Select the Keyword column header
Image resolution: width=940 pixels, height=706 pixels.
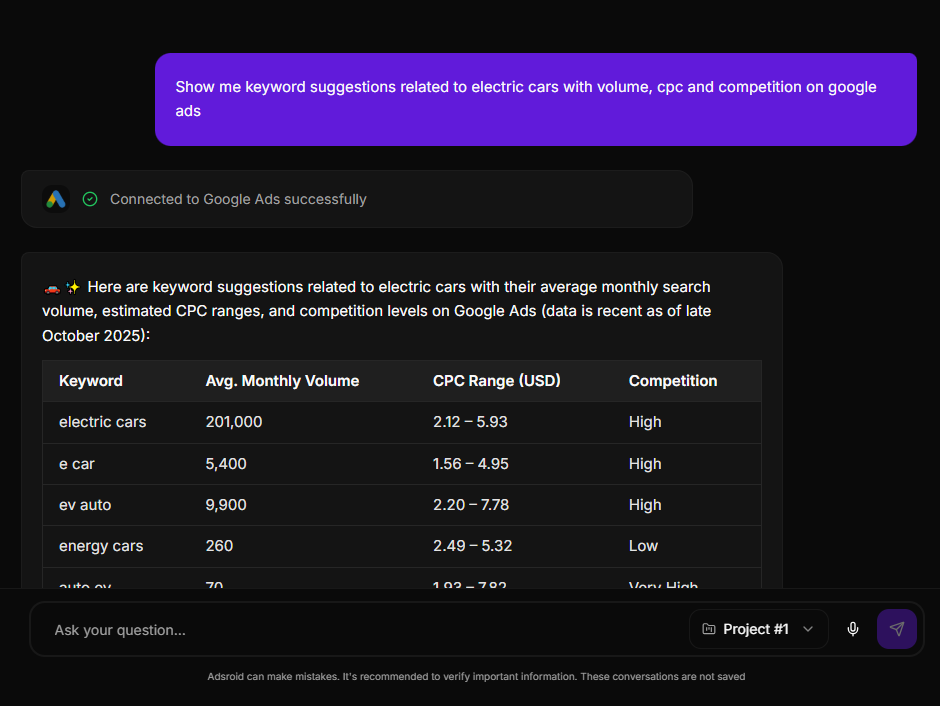click(91, 381)
